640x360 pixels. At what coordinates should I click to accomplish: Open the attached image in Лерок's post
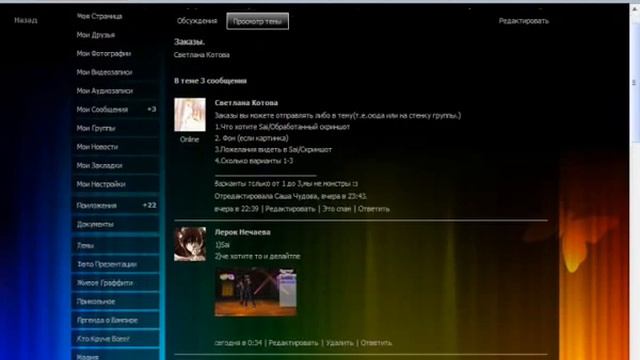click(x=256, y=292)
